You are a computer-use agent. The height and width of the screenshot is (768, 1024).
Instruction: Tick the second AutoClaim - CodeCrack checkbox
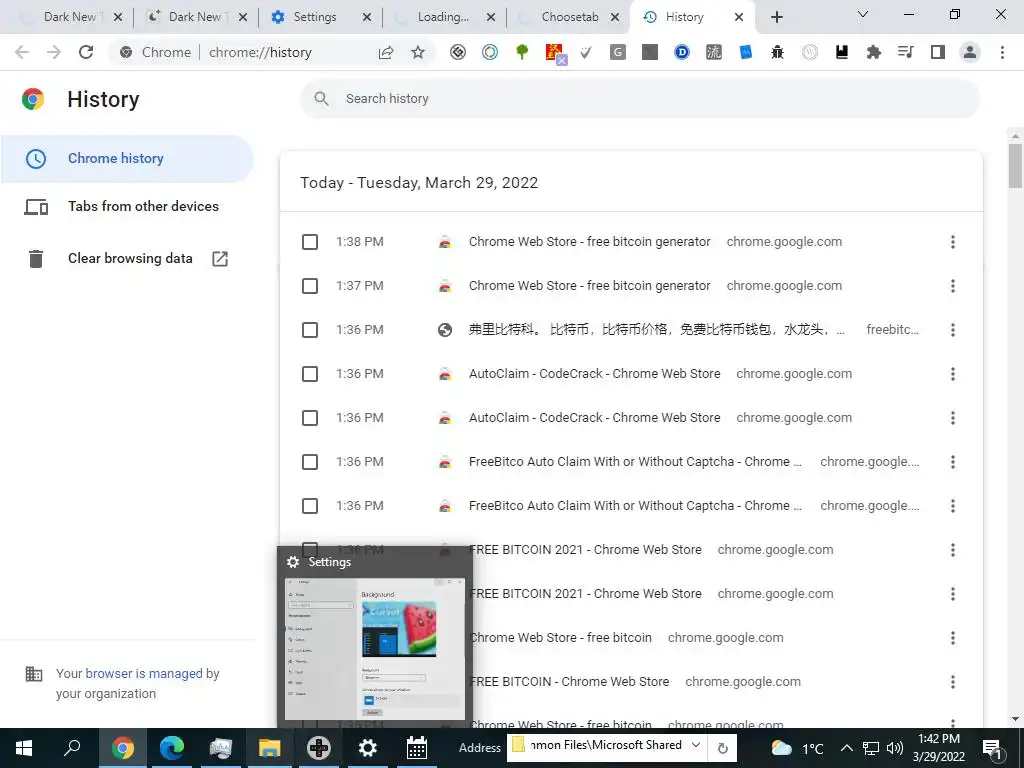[310, 418]
